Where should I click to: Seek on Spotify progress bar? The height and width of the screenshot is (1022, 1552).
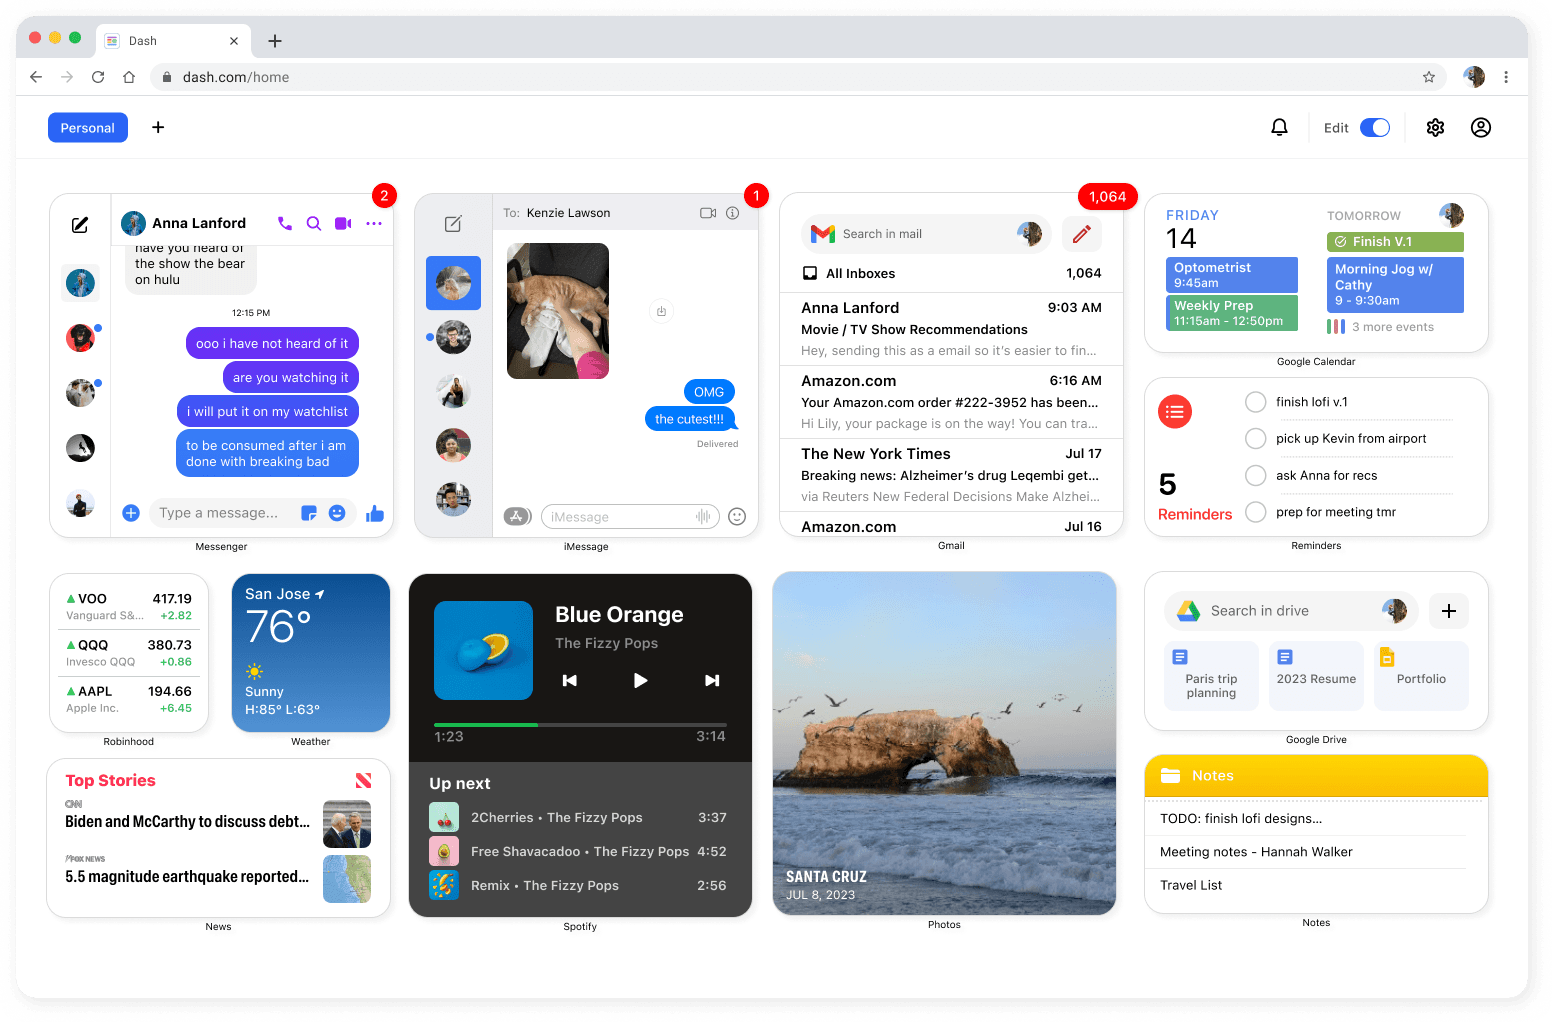coord(580,724)
